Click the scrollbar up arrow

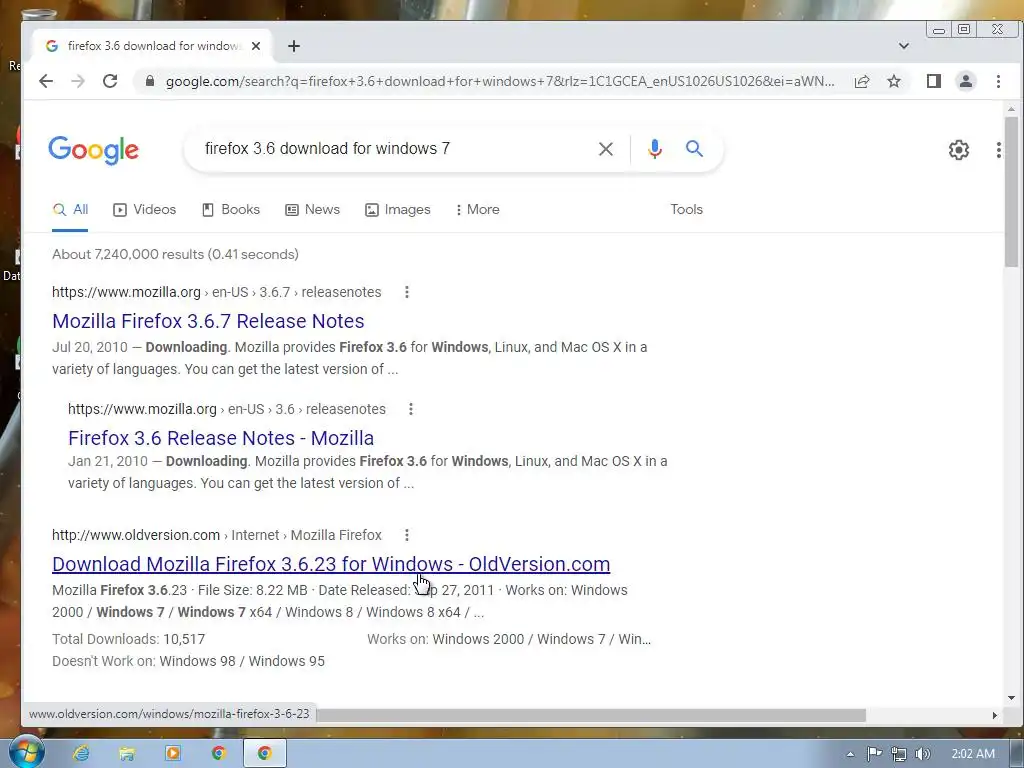coord(1012,109)
